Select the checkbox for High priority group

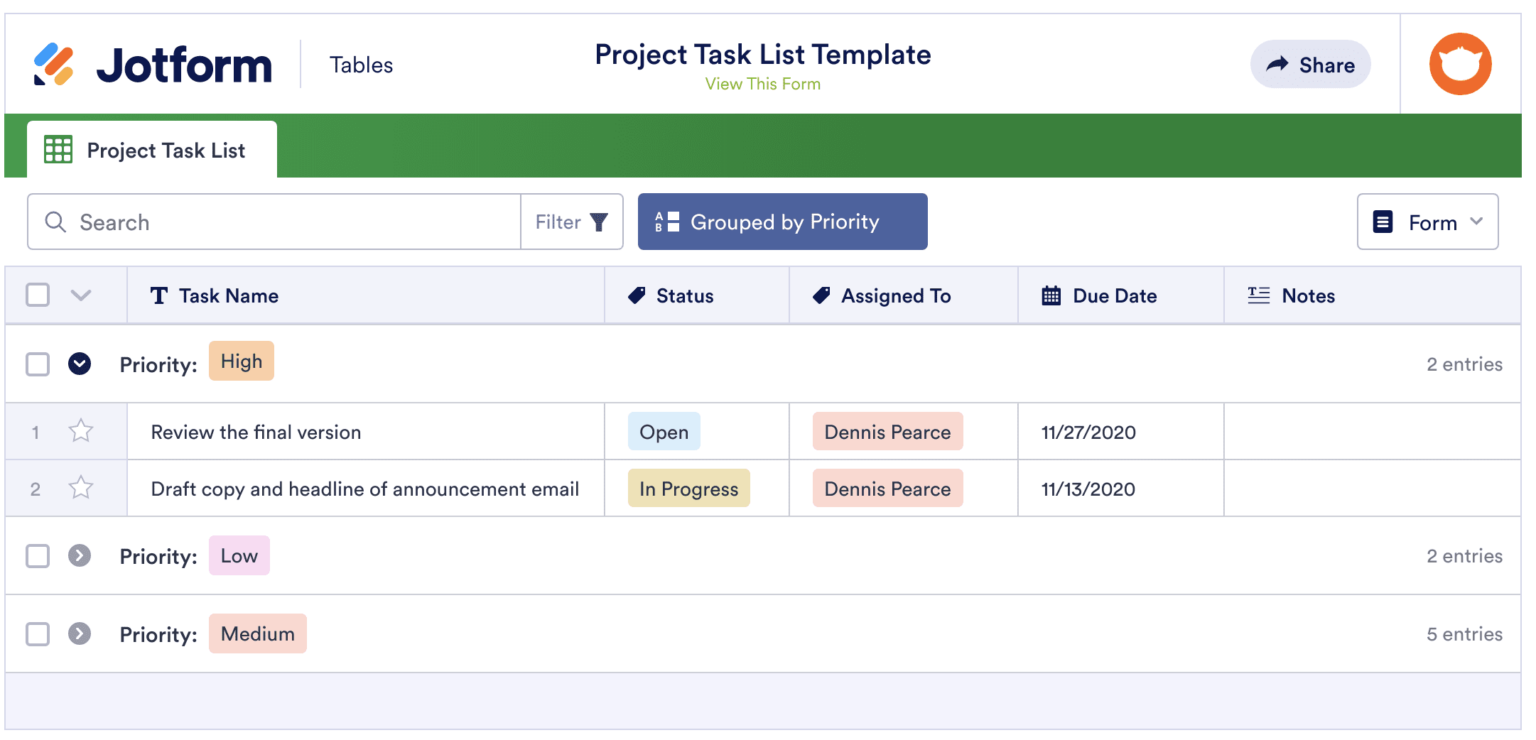point(37,364)
